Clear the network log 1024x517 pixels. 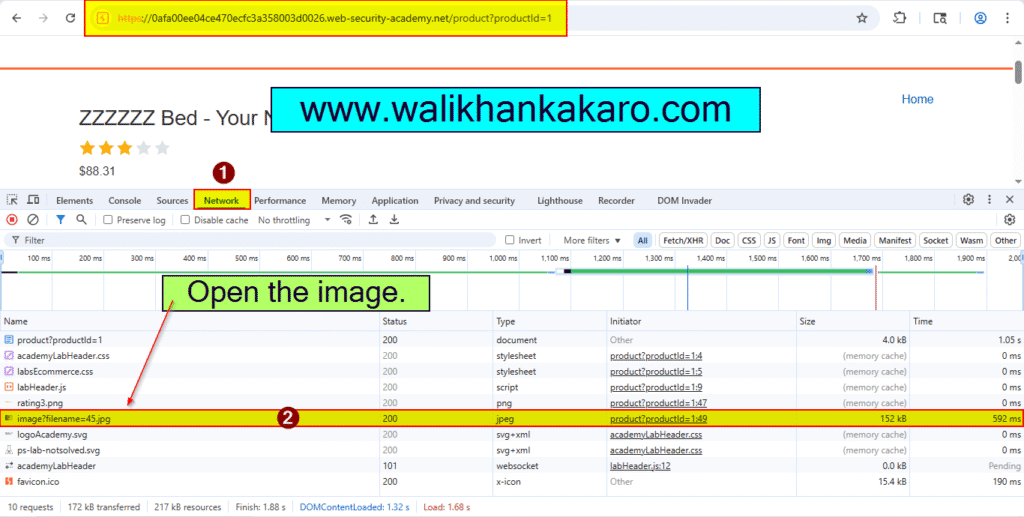point(33,220)
